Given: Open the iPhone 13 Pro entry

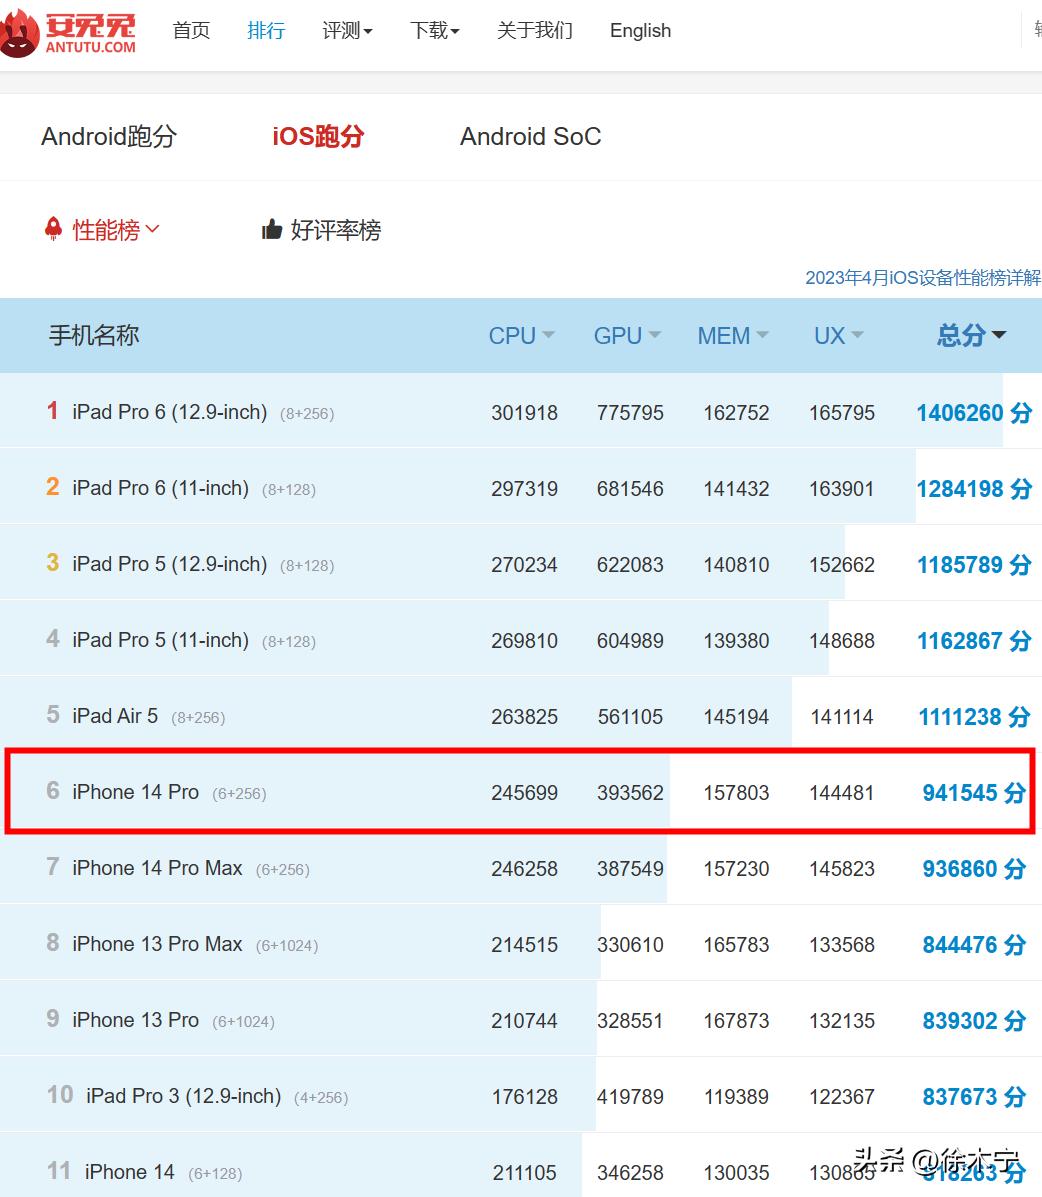Looking at the screenshot, I should [136, 1020].
